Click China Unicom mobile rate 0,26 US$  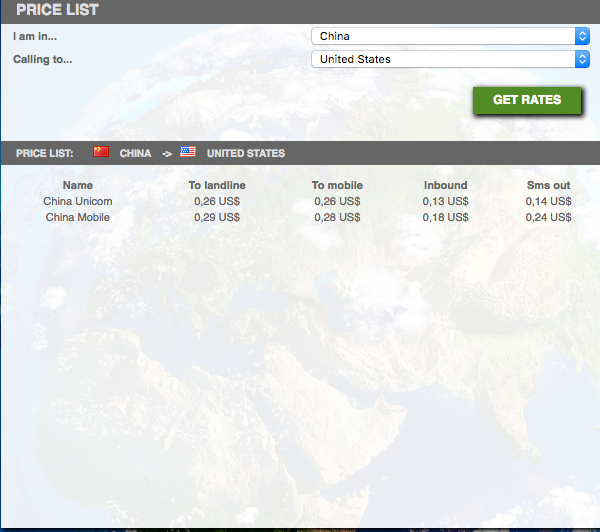click(337, 201)
